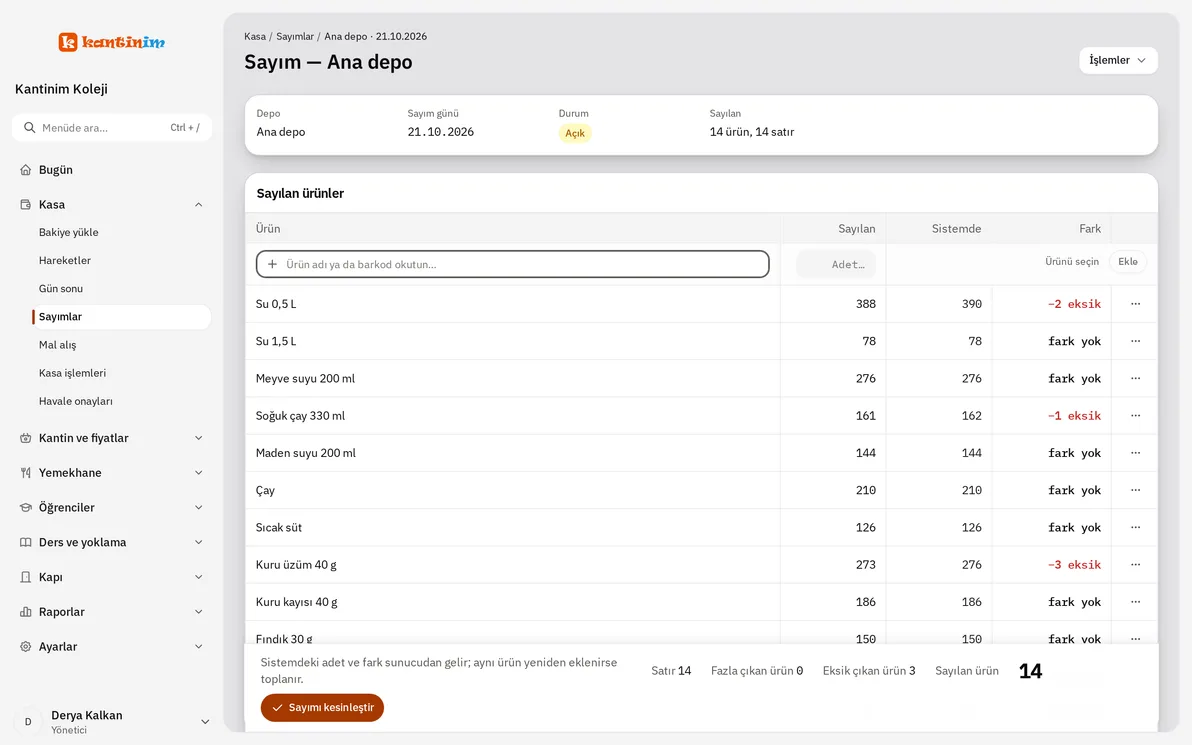Click the Derya Kalkan avatar

[29, 722]
